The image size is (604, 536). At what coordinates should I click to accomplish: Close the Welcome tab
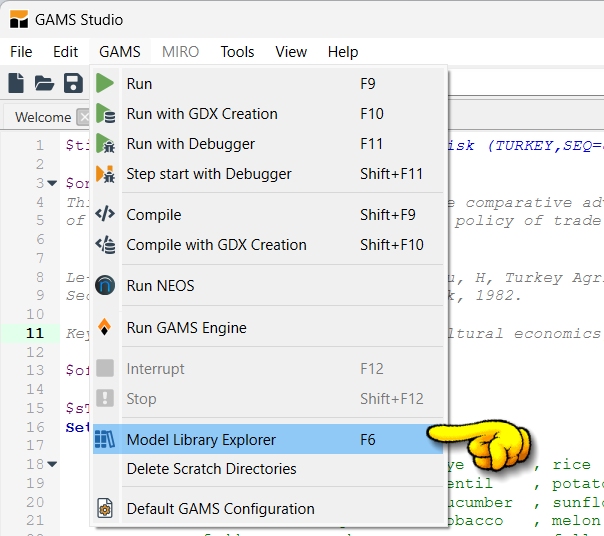coord(83,117)
